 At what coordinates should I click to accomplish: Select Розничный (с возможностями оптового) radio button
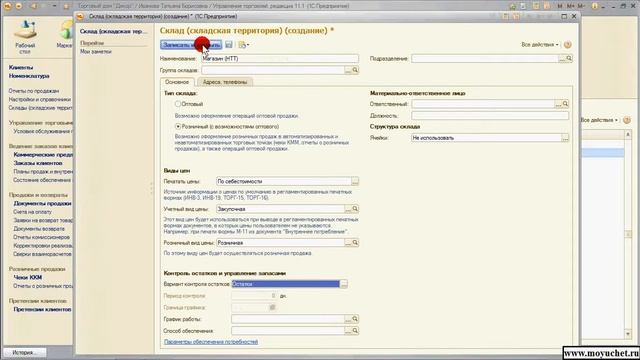[x=178, y=127]
